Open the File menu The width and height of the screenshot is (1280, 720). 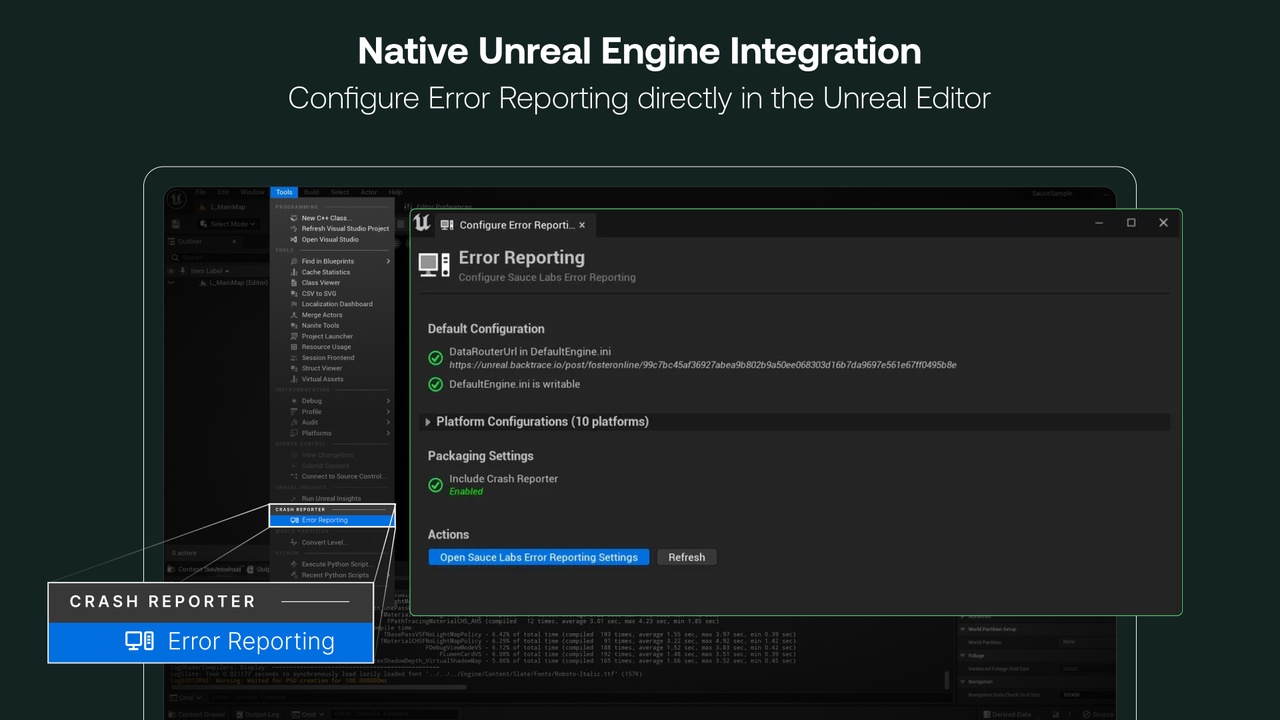point(201,192)
